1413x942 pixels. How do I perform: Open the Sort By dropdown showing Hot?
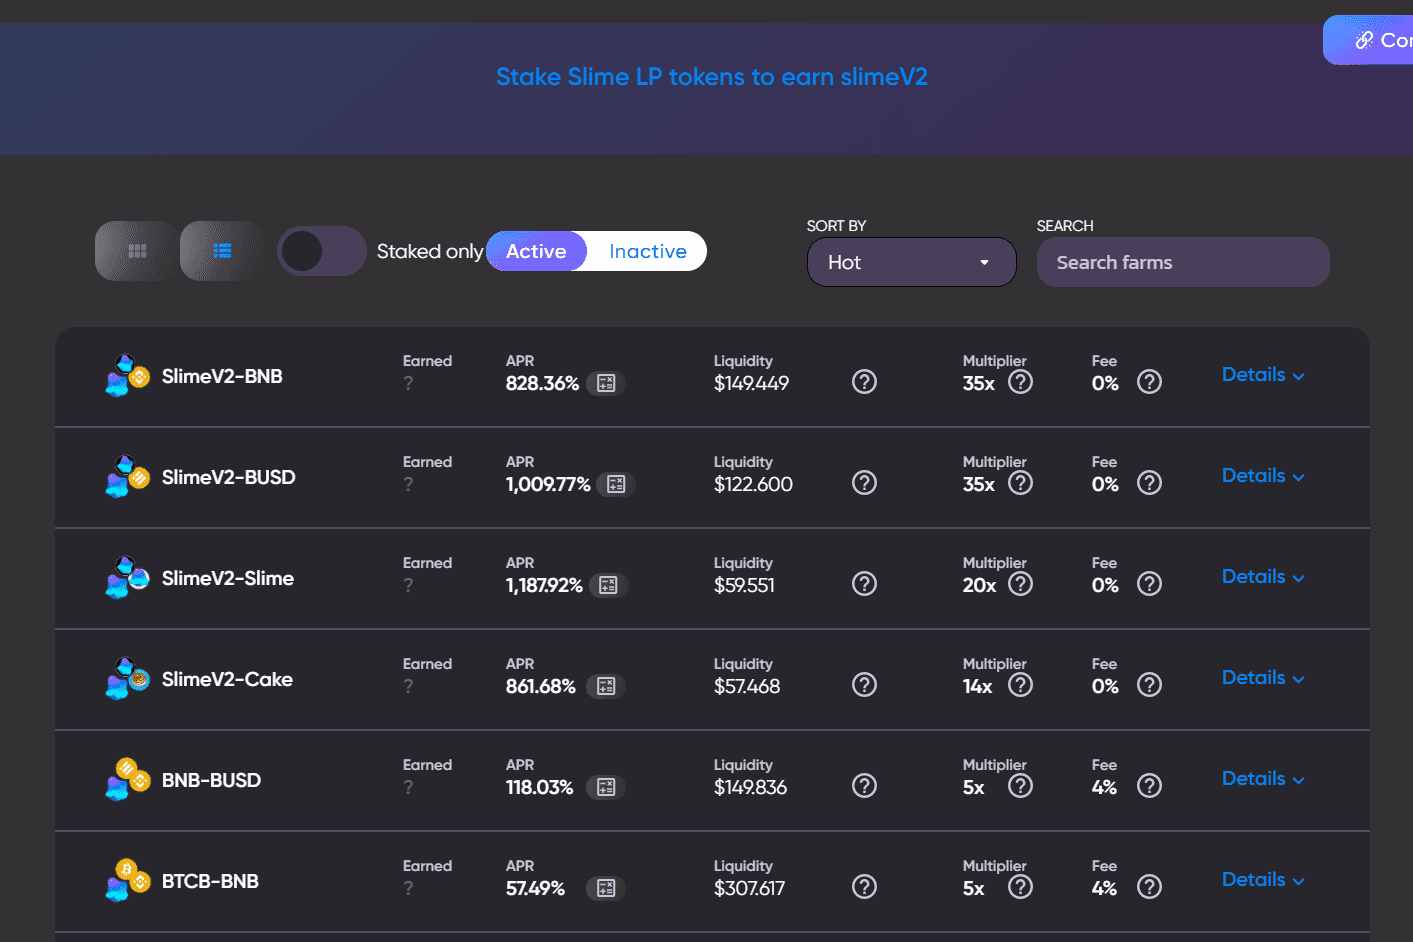(x=911, y=261)
